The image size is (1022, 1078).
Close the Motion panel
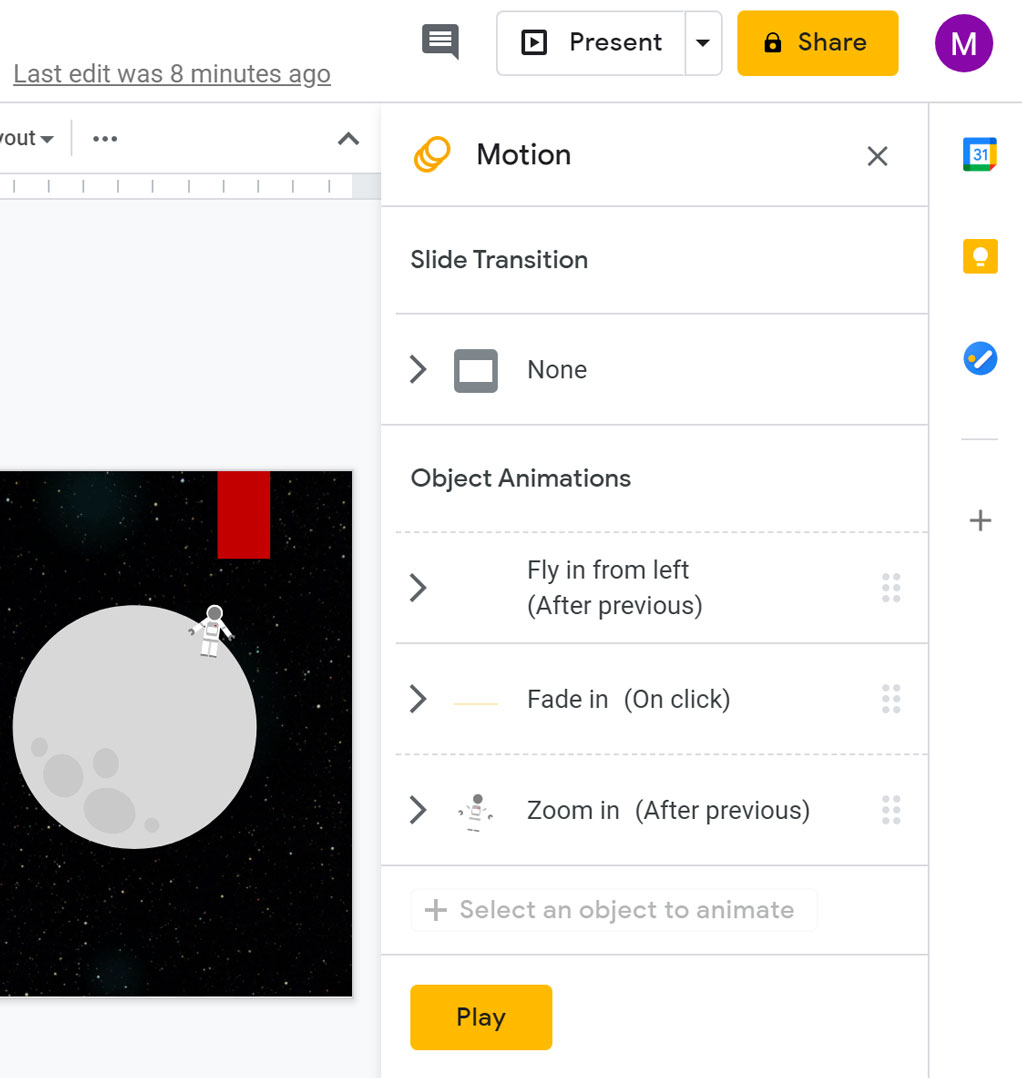point(877,156)
